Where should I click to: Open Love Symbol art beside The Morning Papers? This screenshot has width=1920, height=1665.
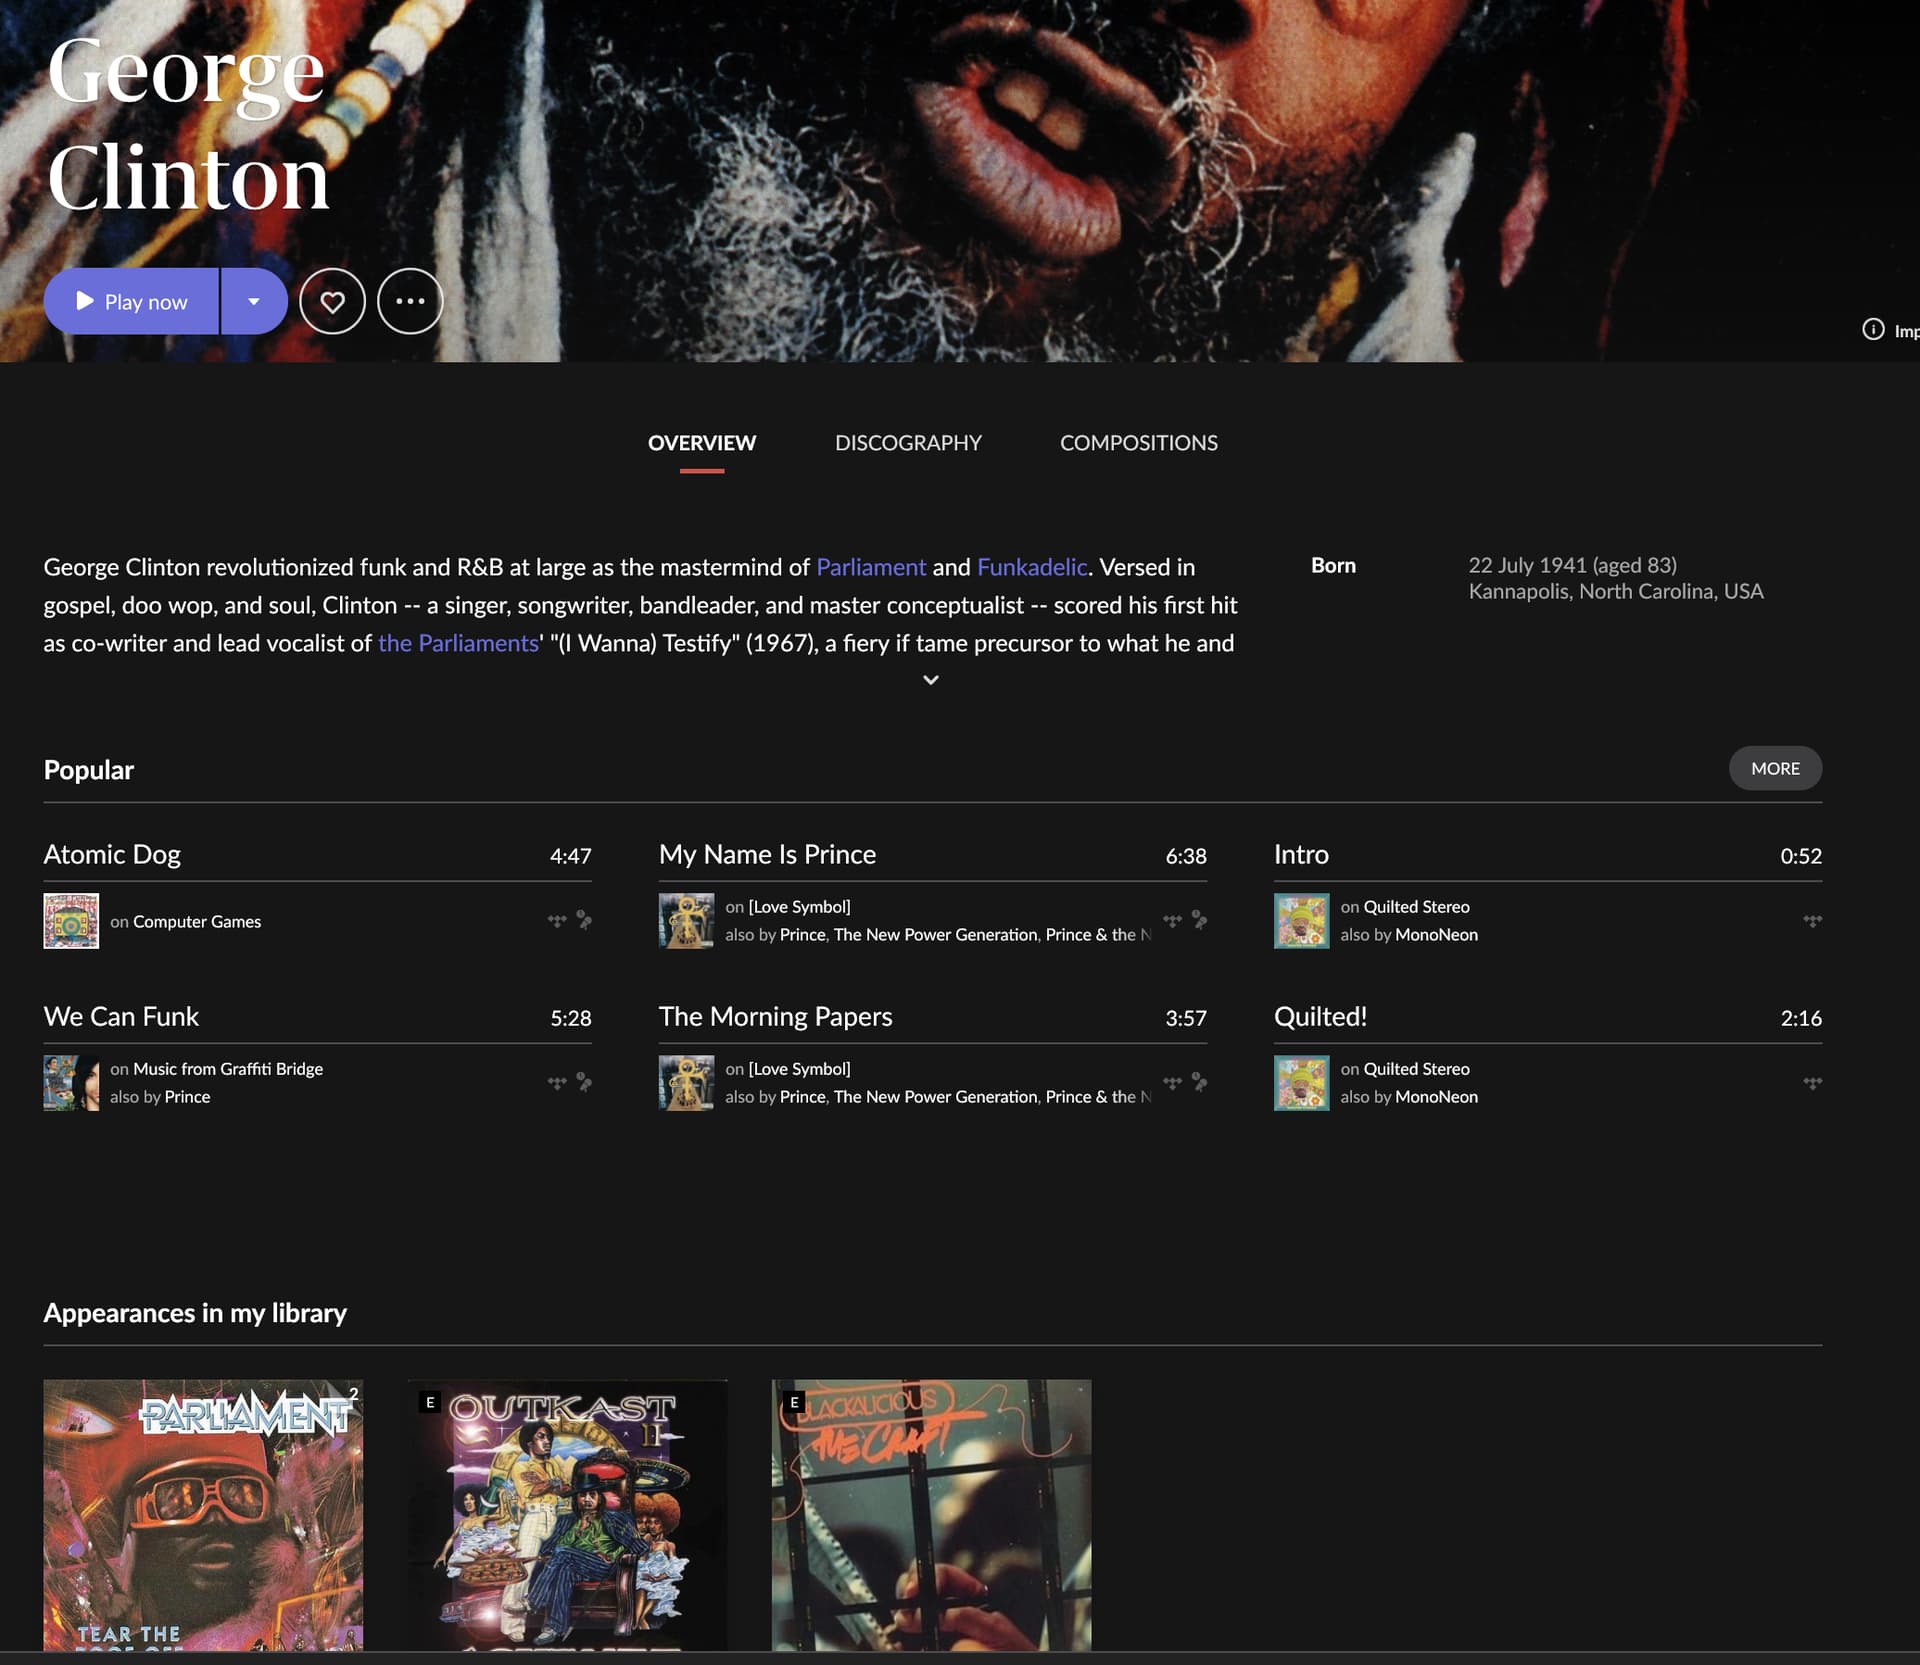686,1083
